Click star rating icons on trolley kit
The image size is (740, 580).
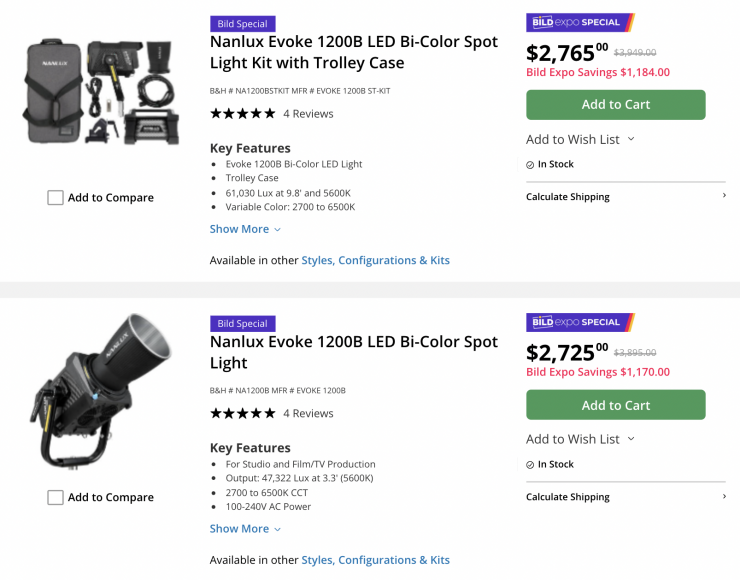(242, 114)
